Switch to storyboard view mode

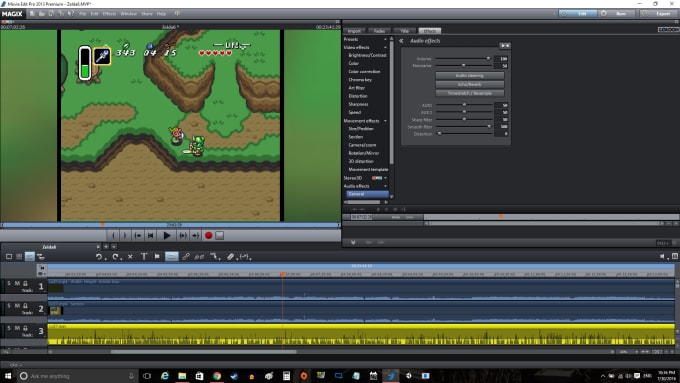click(x=9, y=257)
